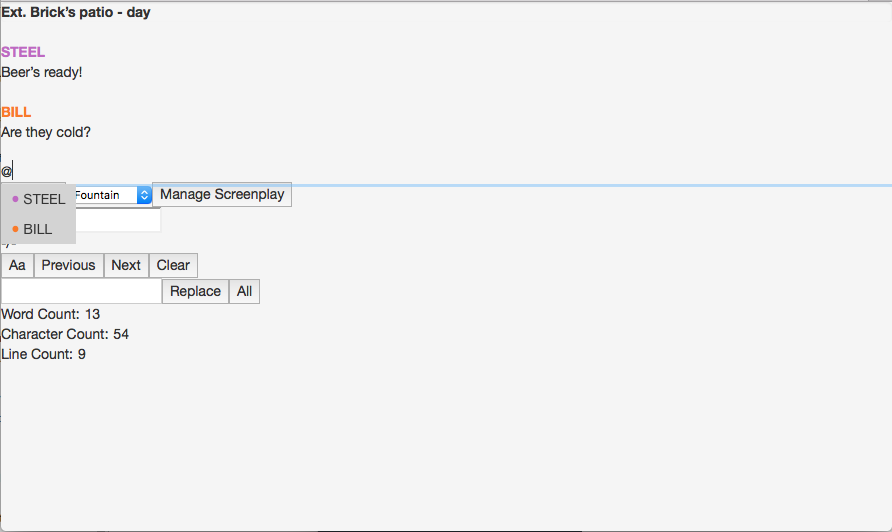Click the Replace button
Viewport: 892px width, 532px height.
tap(195, 291)
